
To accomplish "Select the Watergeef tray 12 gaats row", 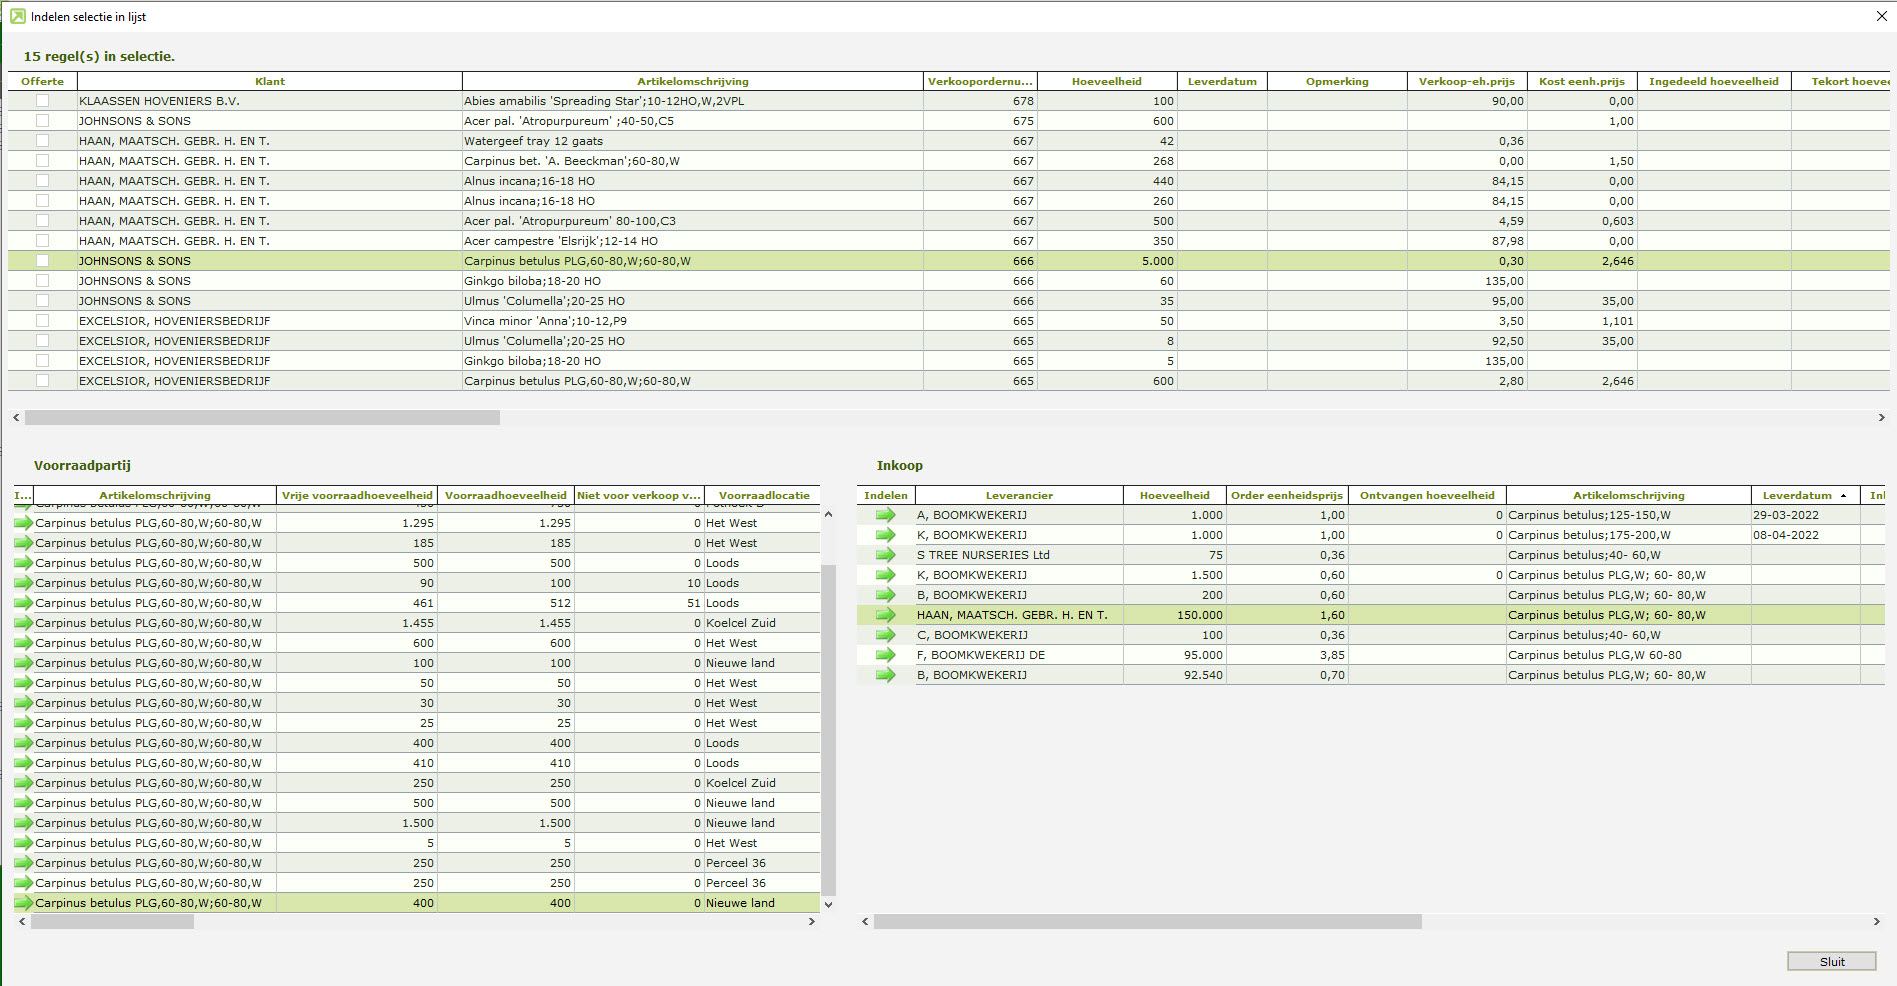I will 533,141.
